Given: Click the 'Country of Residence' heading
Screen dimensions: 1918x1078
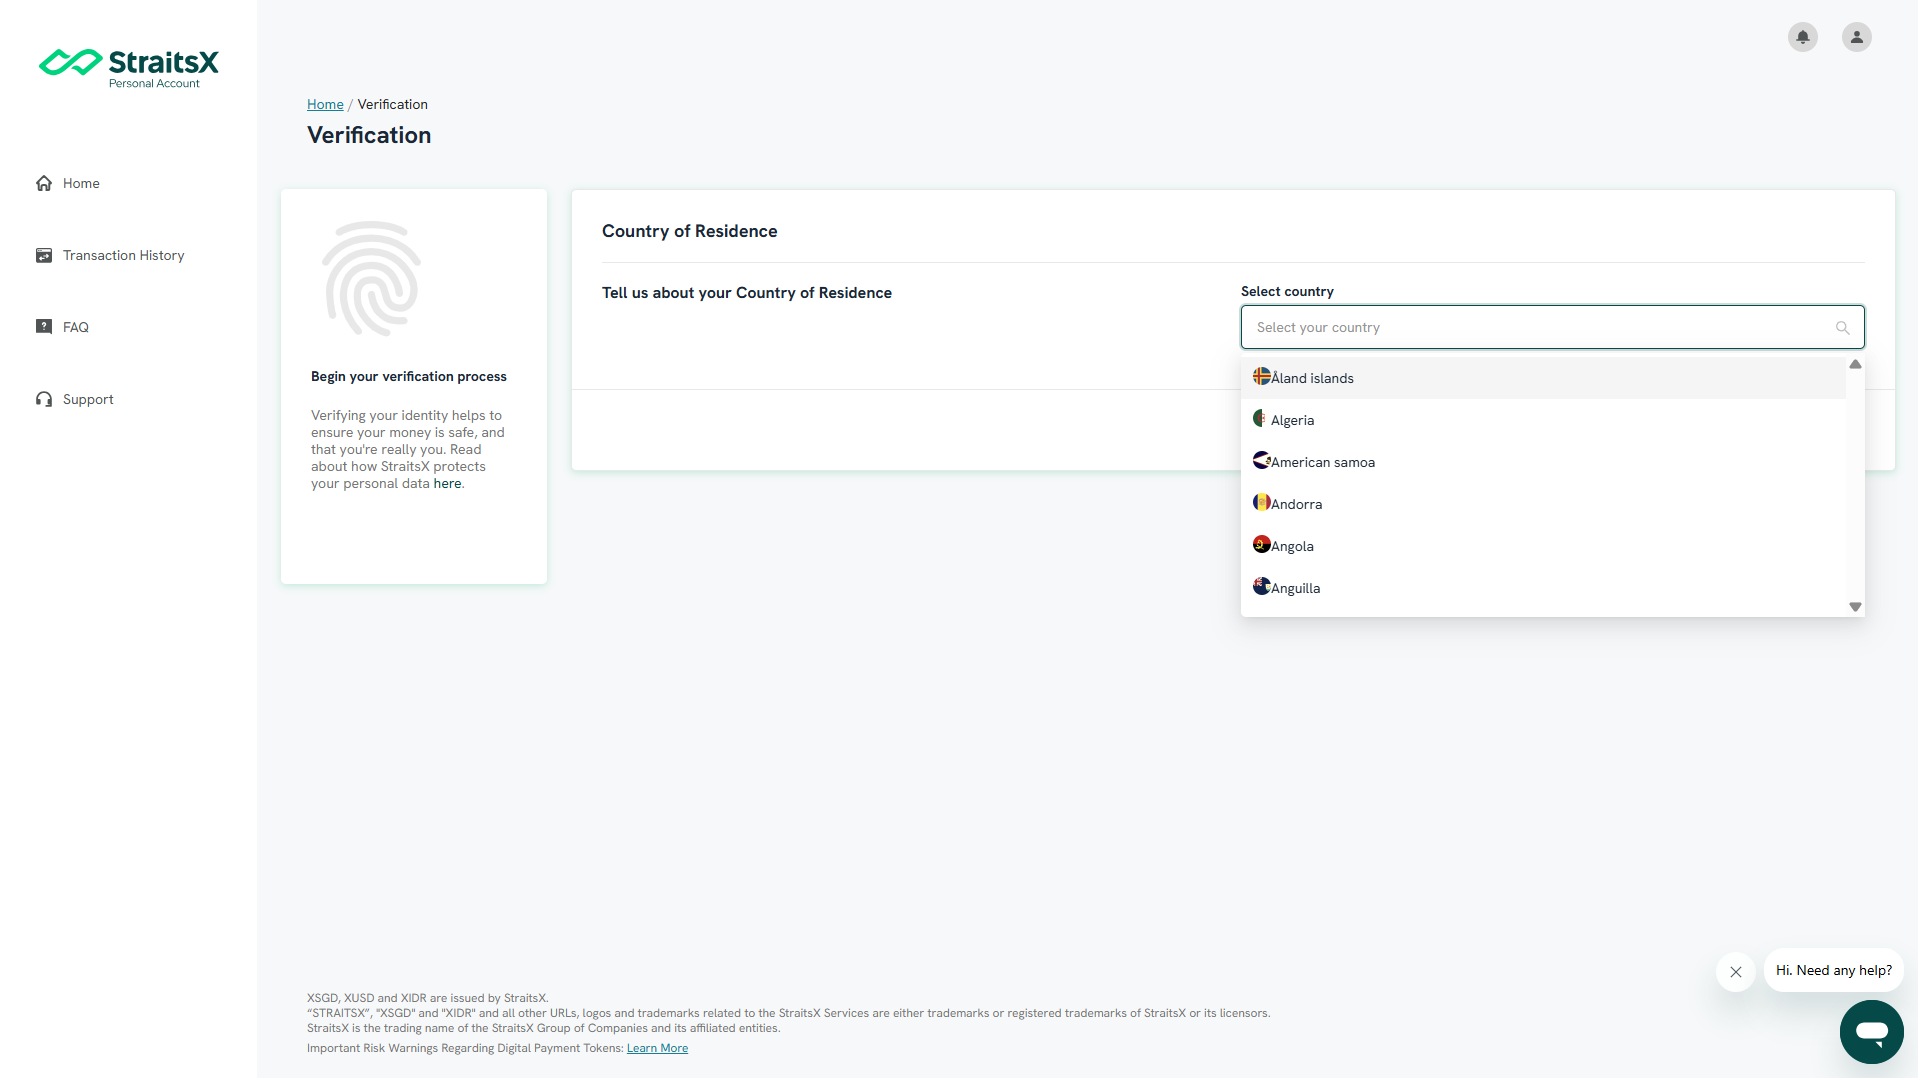Looking at the screenshot, I should [689, 231].
